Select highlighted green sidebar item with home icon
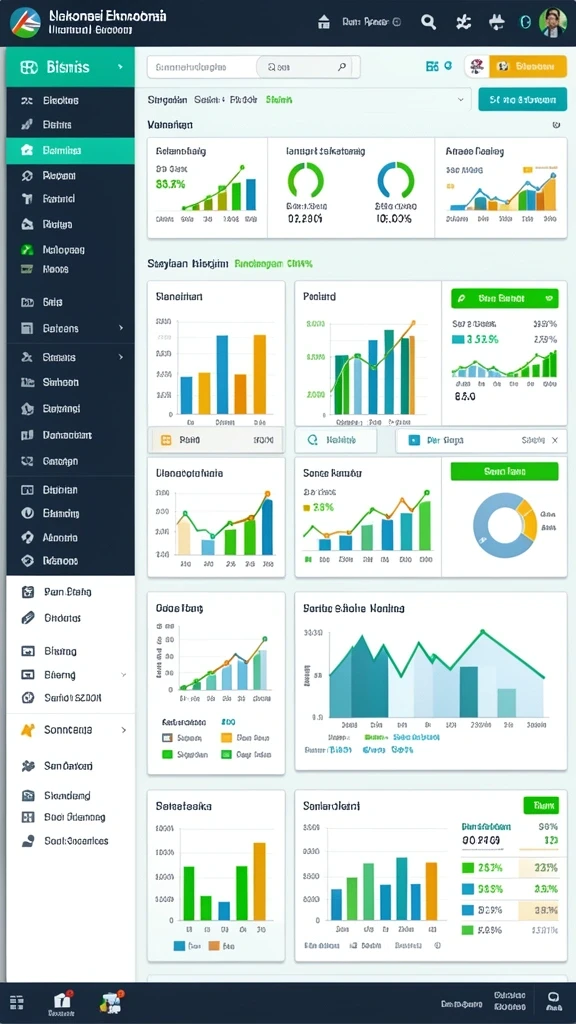This screenshot has width=576, height=1024. (x=71, y=150)
